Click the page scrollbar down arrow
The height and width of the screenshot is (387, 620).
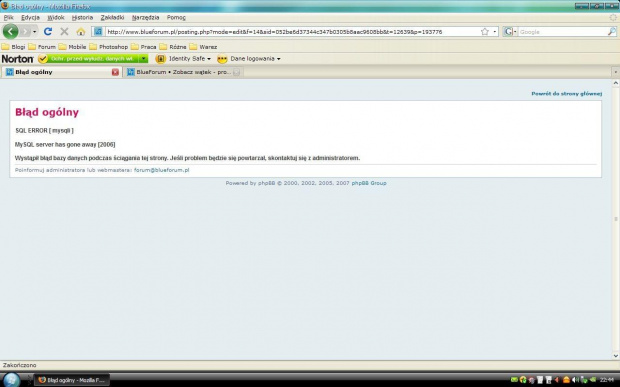pos(616,356)
